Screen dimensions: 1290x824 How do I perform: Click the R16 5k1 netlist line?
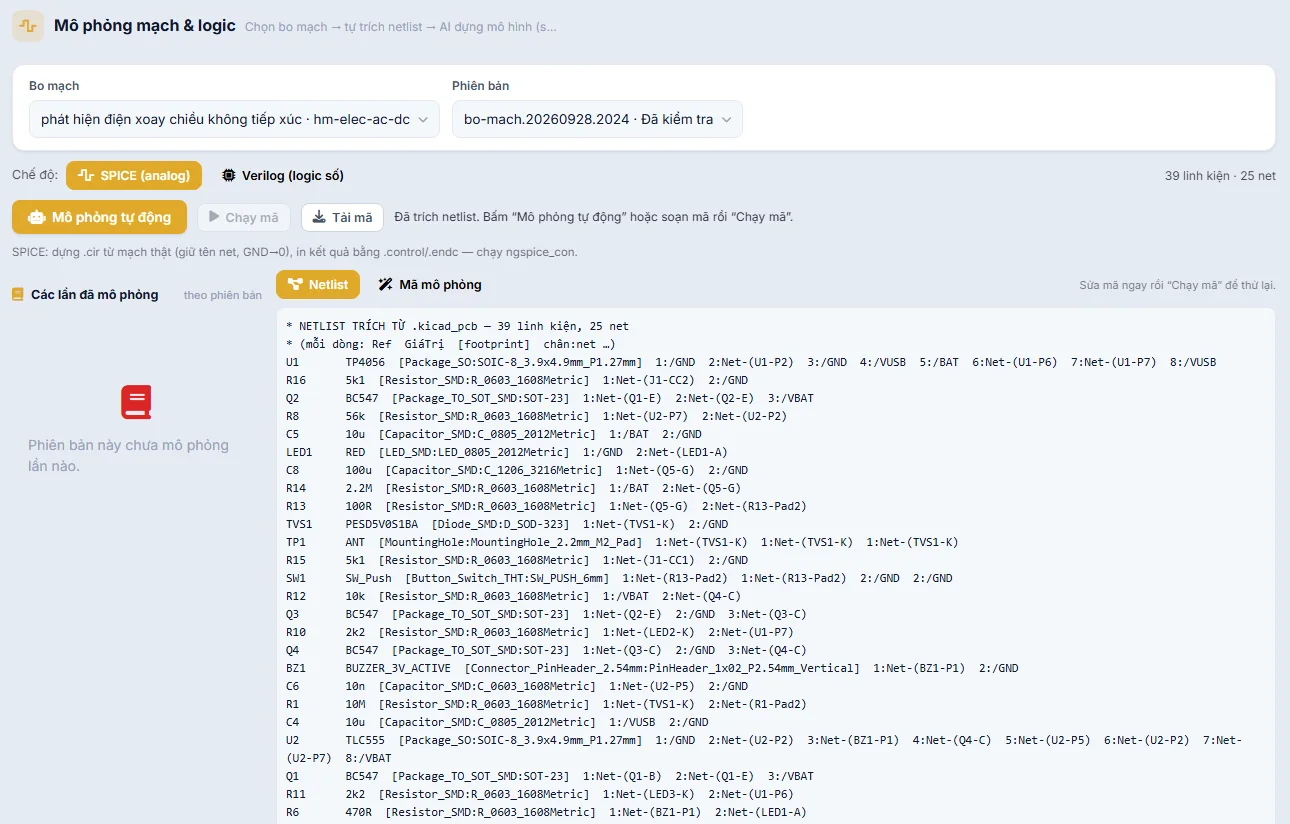517,380
